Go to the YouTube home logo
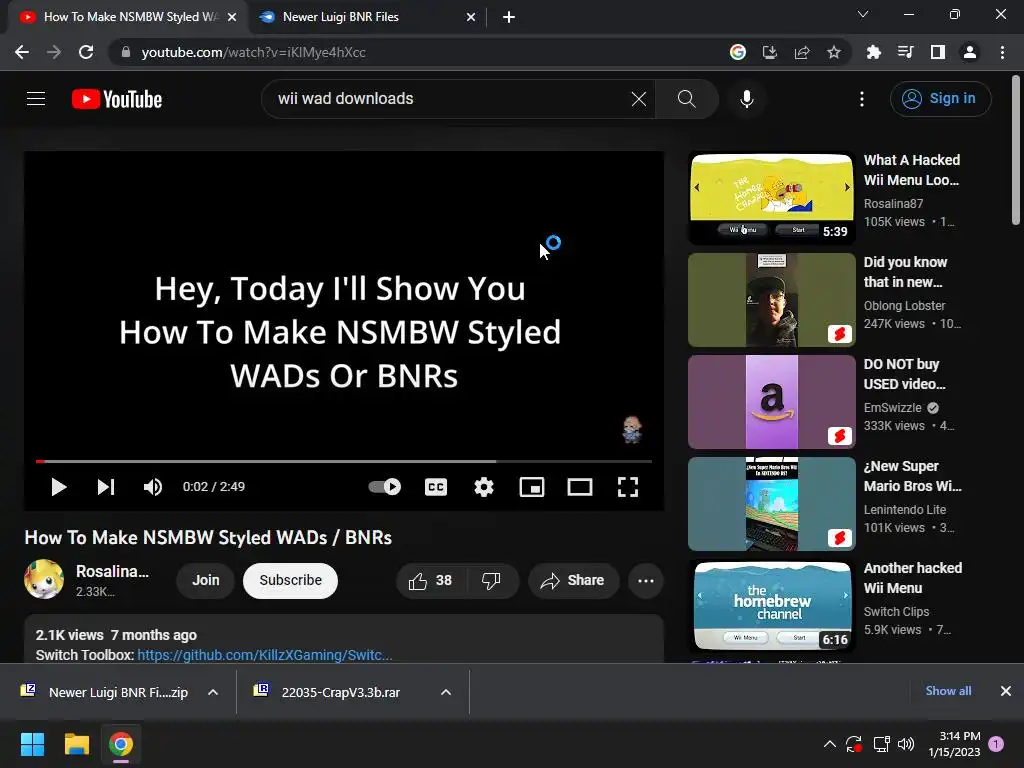 tap(117, 99)
